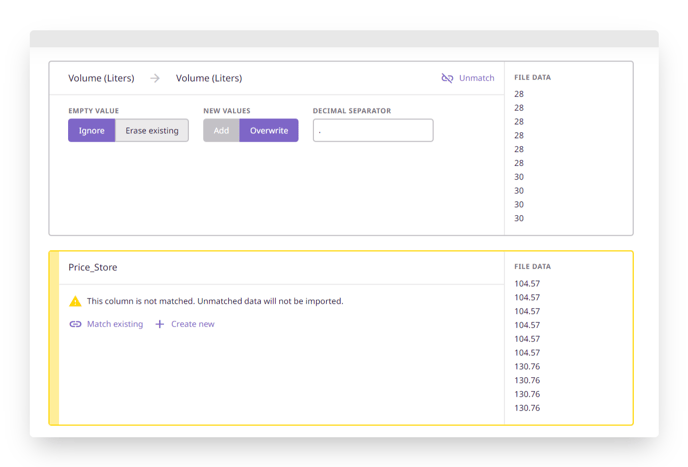Match Price_Store to an existing column
The width and height of the screenshot is (688, 467).
[106, 324]
